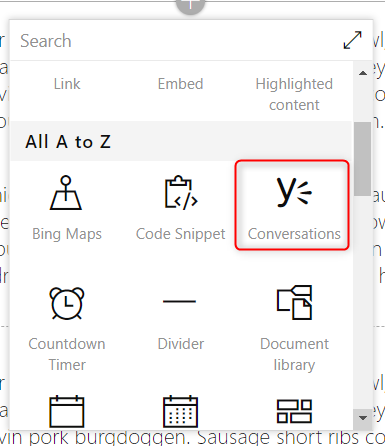Choose the Embed web part
Viewport: 385px width, 446px height.
click(x=180, y=84)
